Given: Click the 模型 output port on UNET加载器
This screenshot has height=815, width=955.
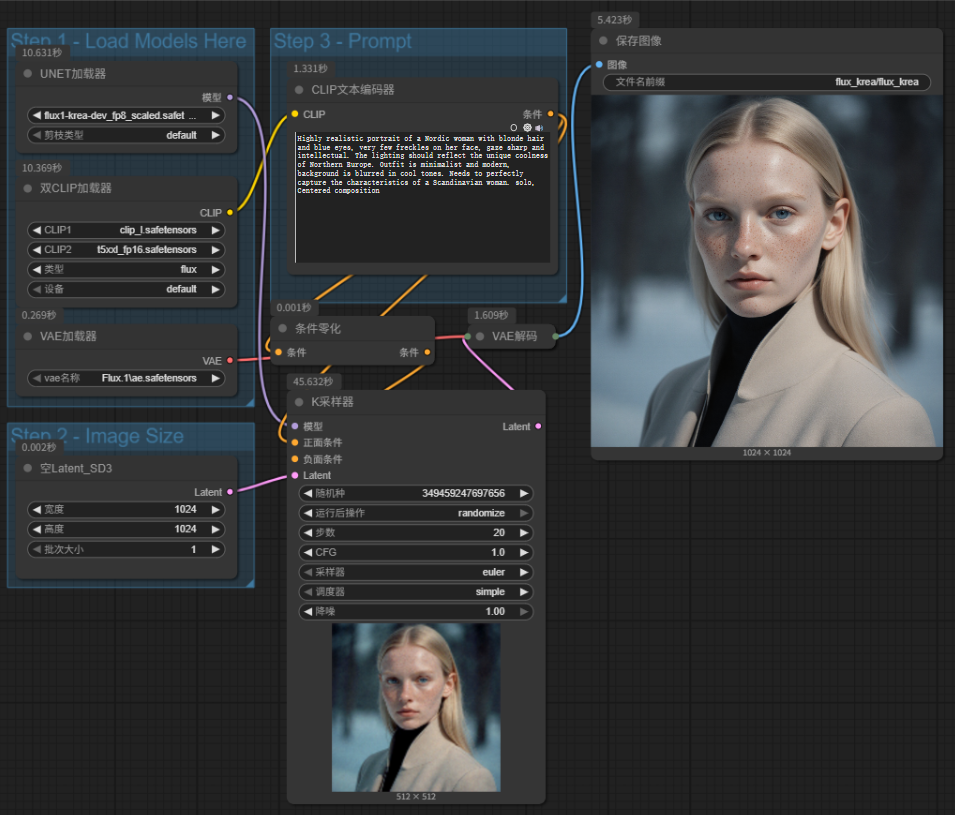Looking at the screenshot, I should [x=230, y=97].
